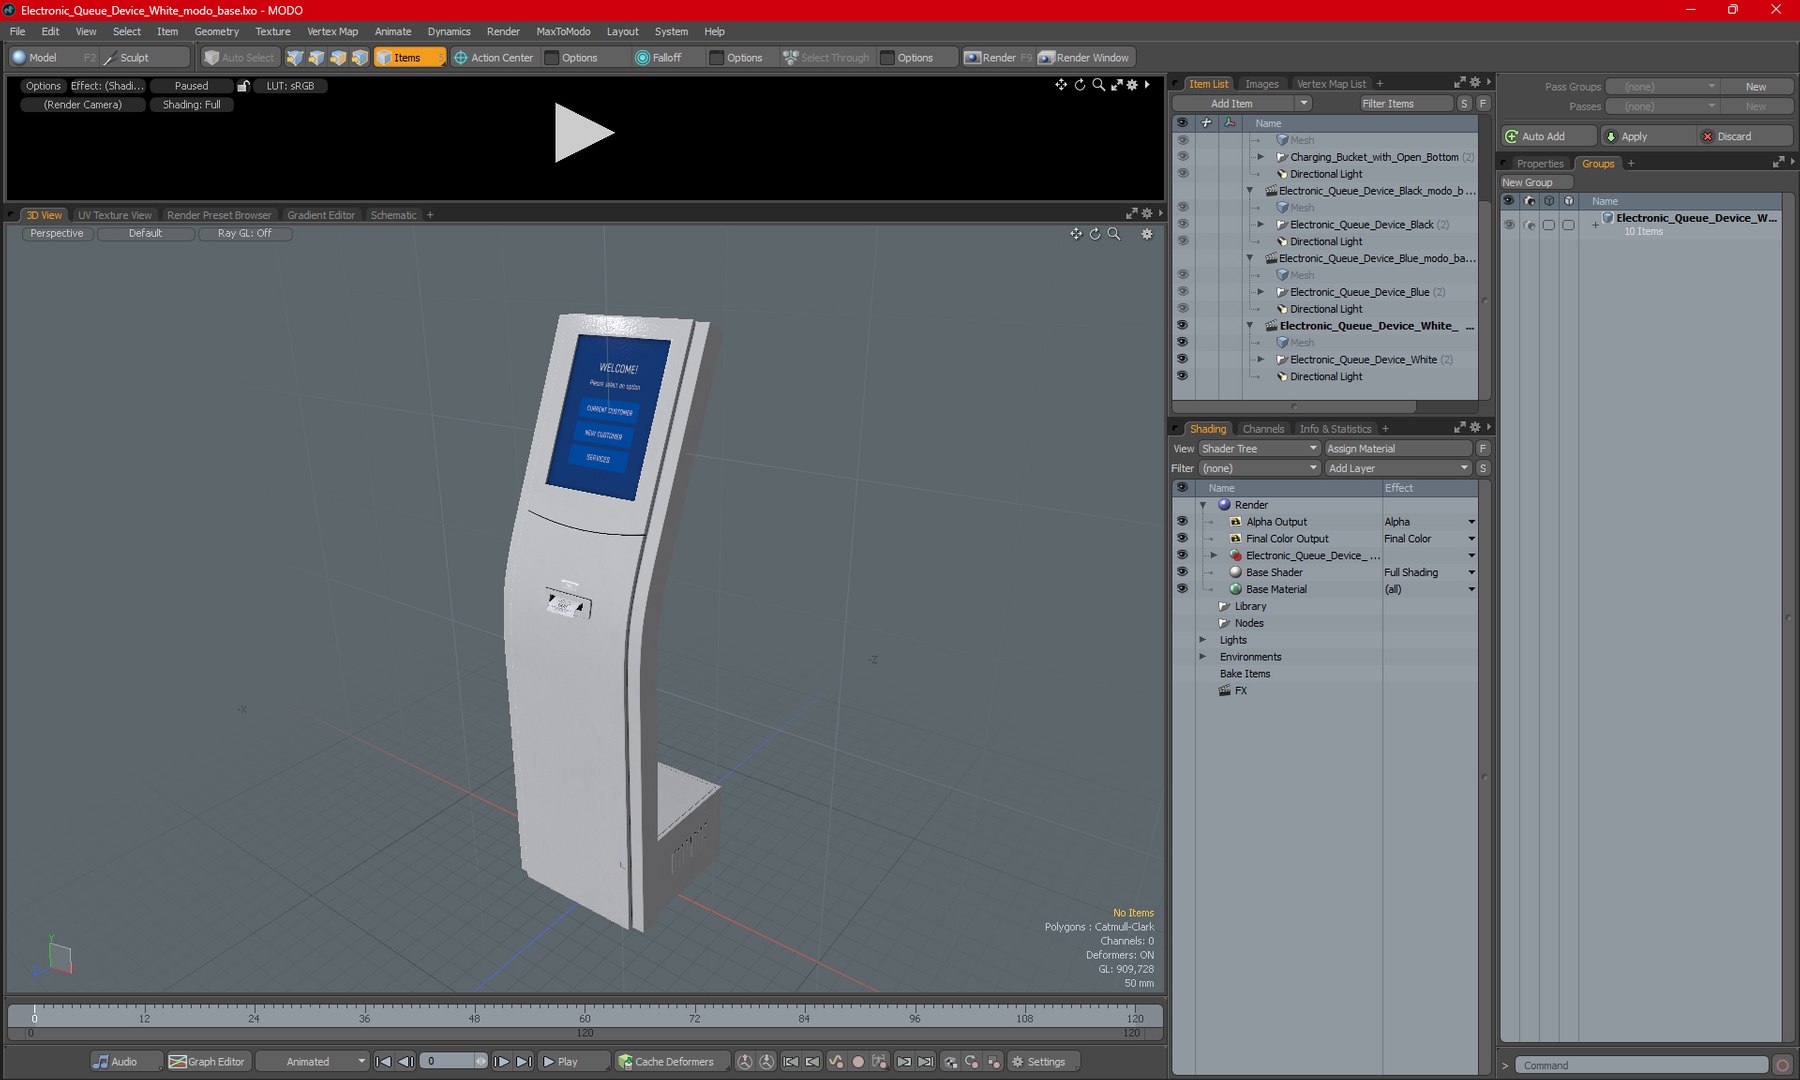Image resolution: width=1800 pixels, height=1080 pixels.
Task: Open Shader Tree view dropdown
Action: [x=1260, y=449]
